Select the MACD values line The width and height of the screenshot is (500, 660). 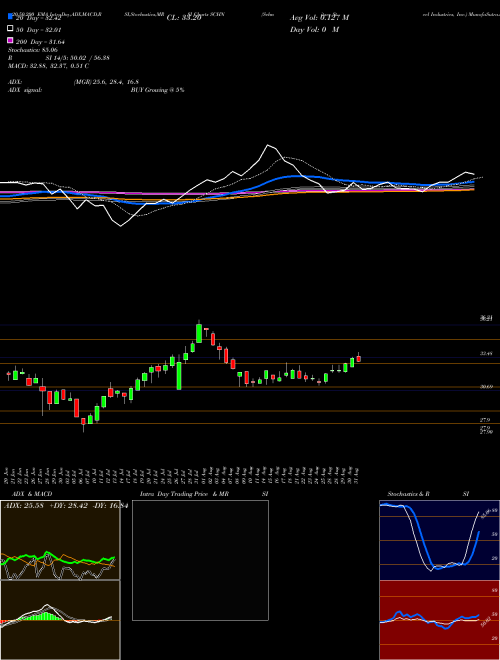click(x=48, y=66)
